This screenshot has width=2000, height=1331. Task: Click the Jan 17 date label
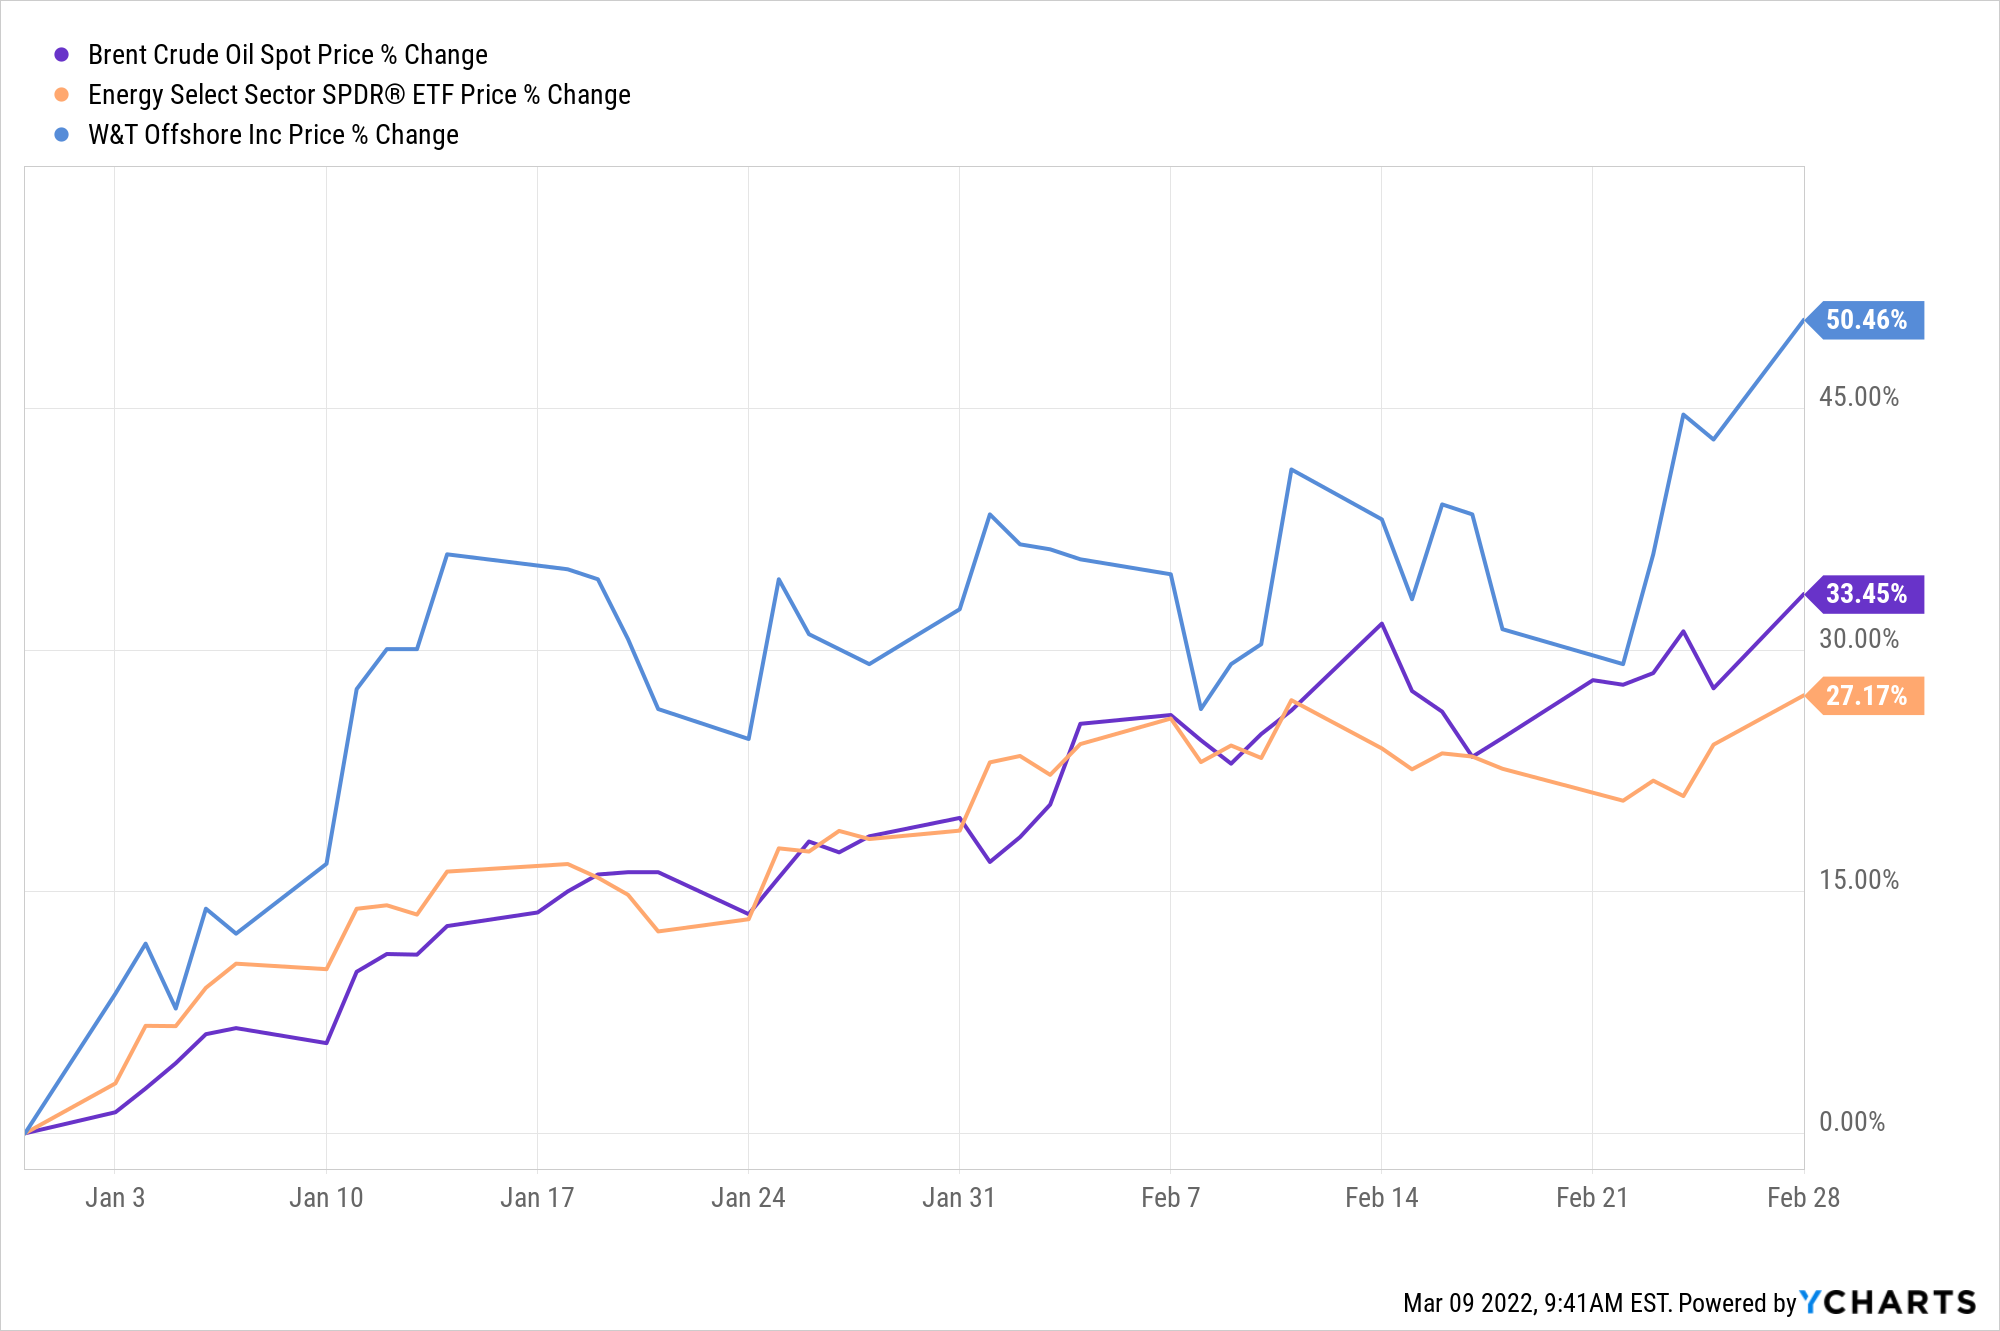[537, 1198]
